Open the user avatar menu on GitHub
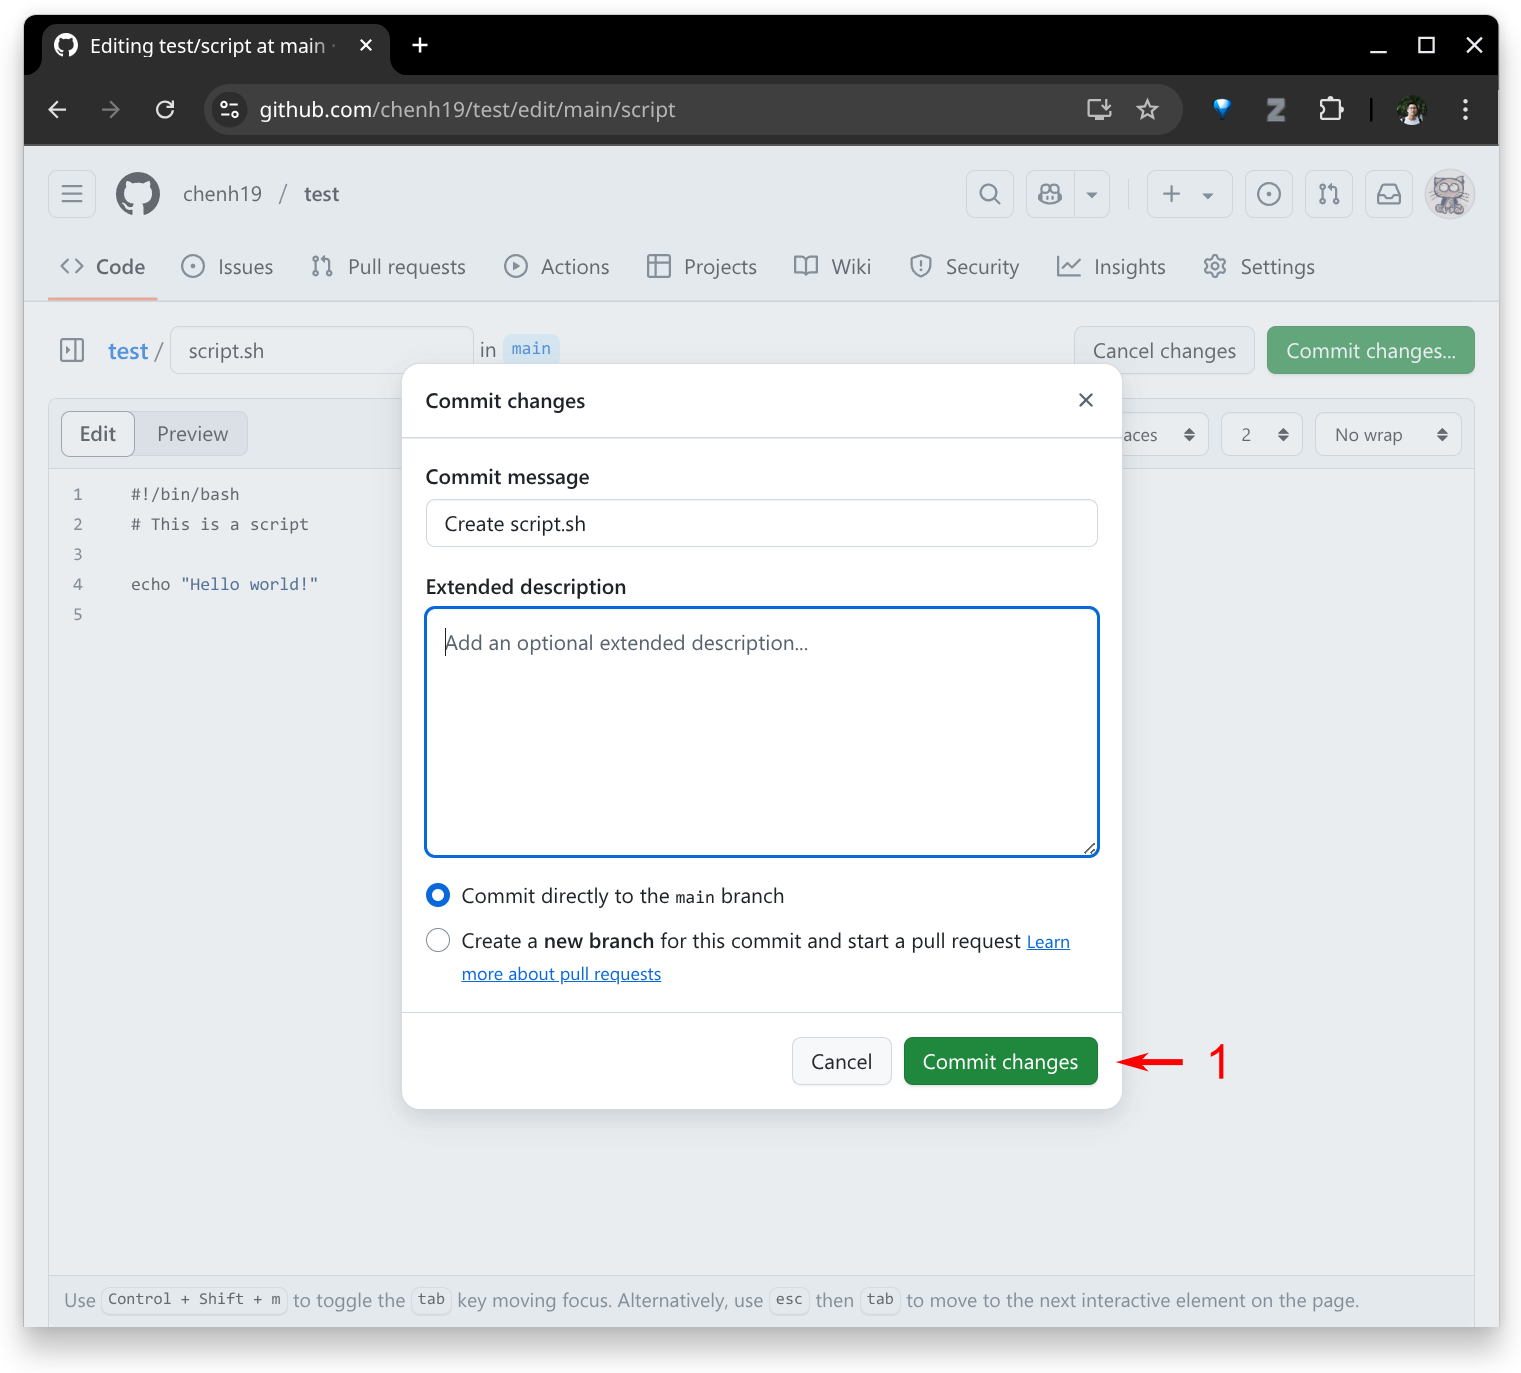The image size is (1521, 1373). click(1450, 194)
